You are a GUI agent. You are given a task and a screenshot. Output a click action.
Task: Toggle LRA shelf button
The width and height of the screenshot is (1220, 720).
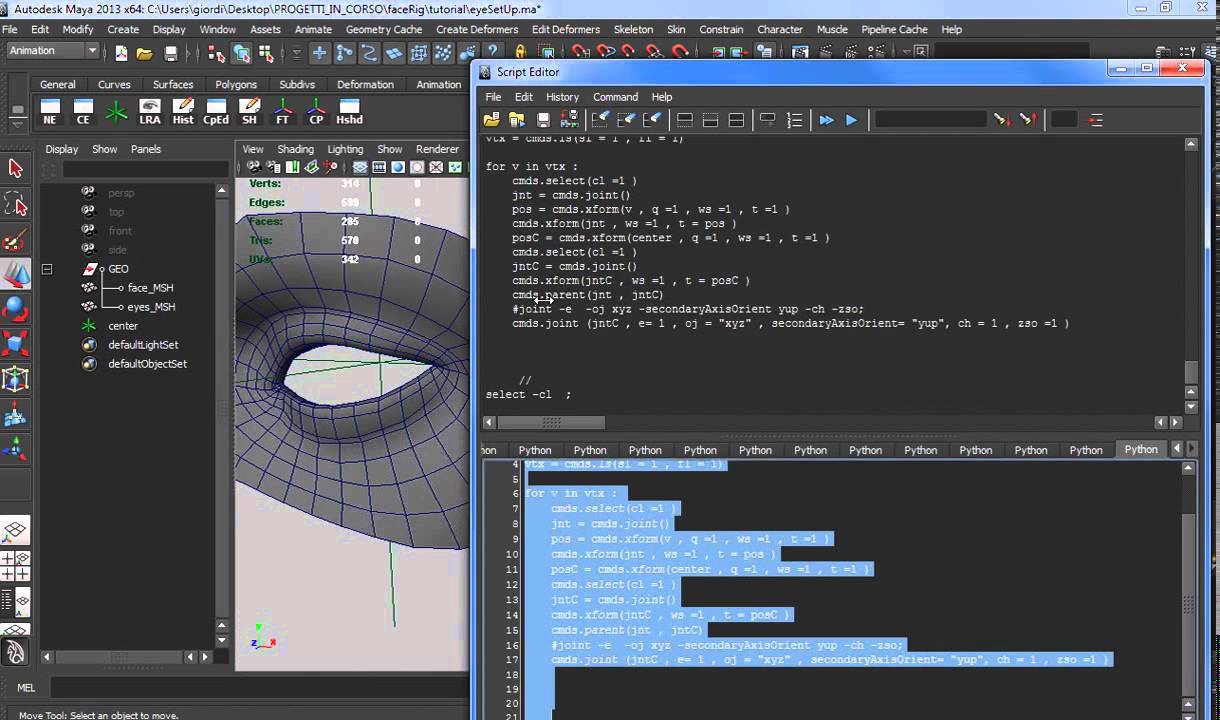150,111
